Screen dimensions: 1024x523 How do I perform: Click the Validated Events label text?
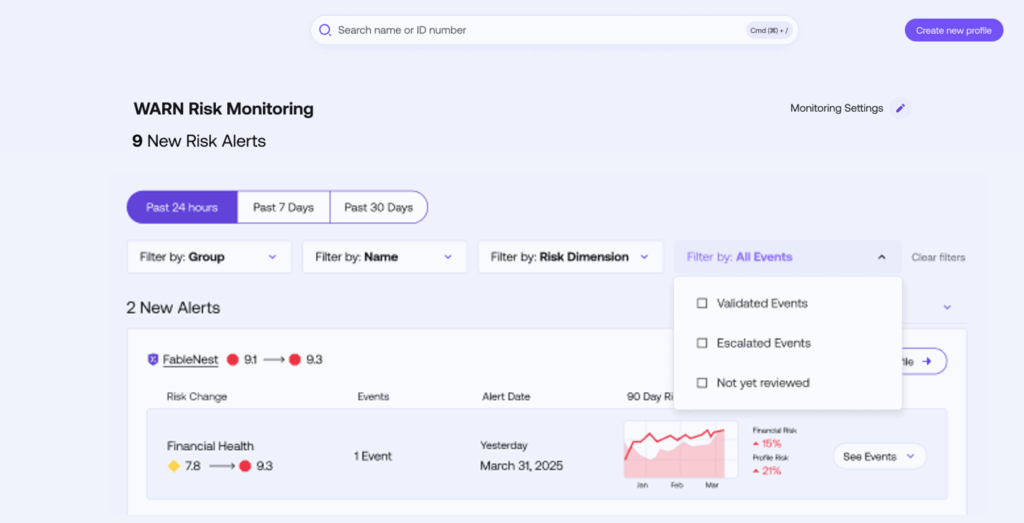point(762,304)
